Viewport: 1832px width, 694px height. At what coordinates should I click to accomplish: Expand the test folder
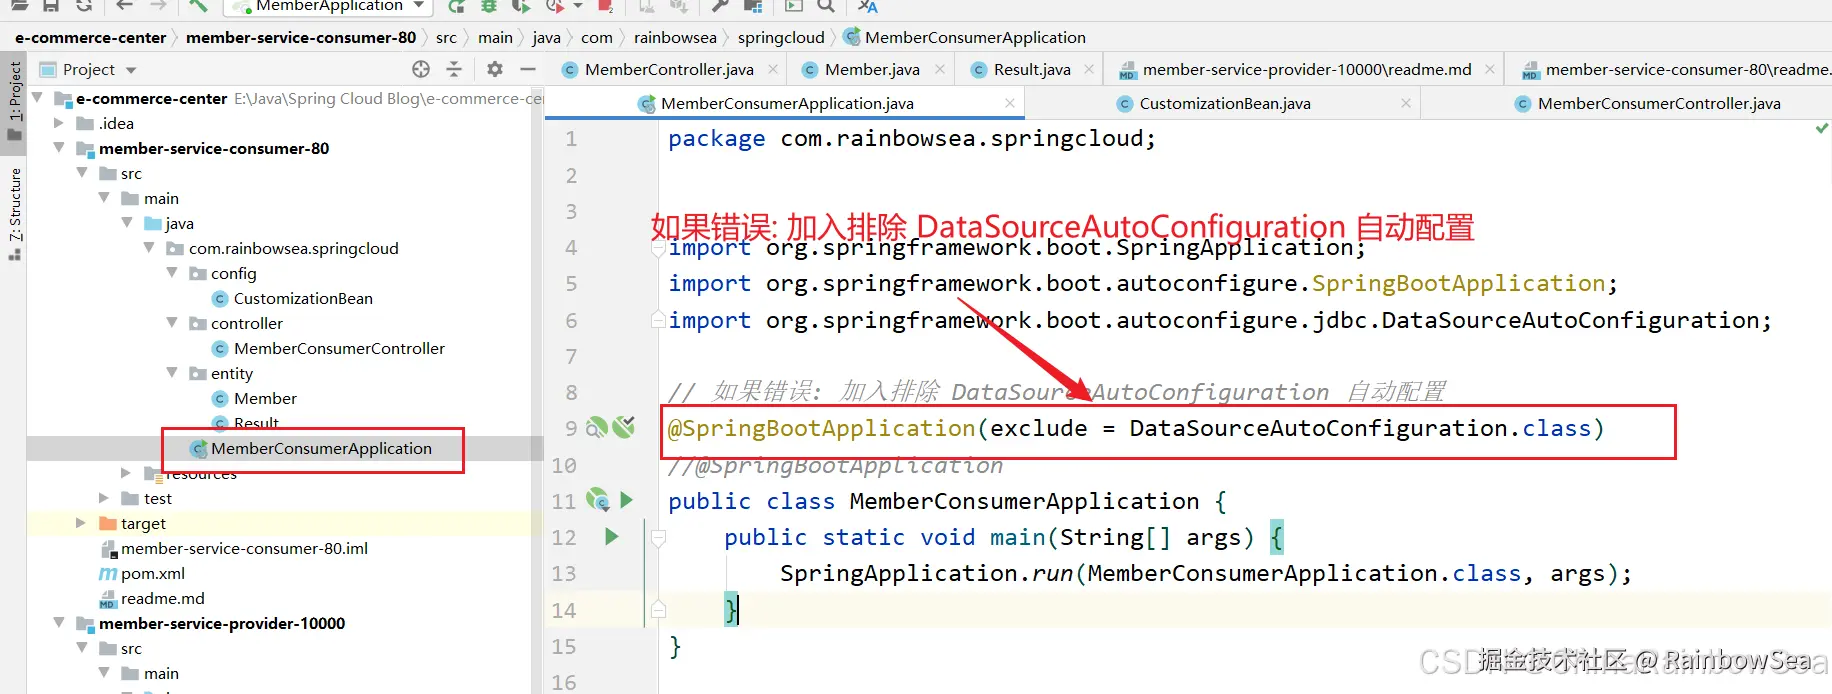104,498
